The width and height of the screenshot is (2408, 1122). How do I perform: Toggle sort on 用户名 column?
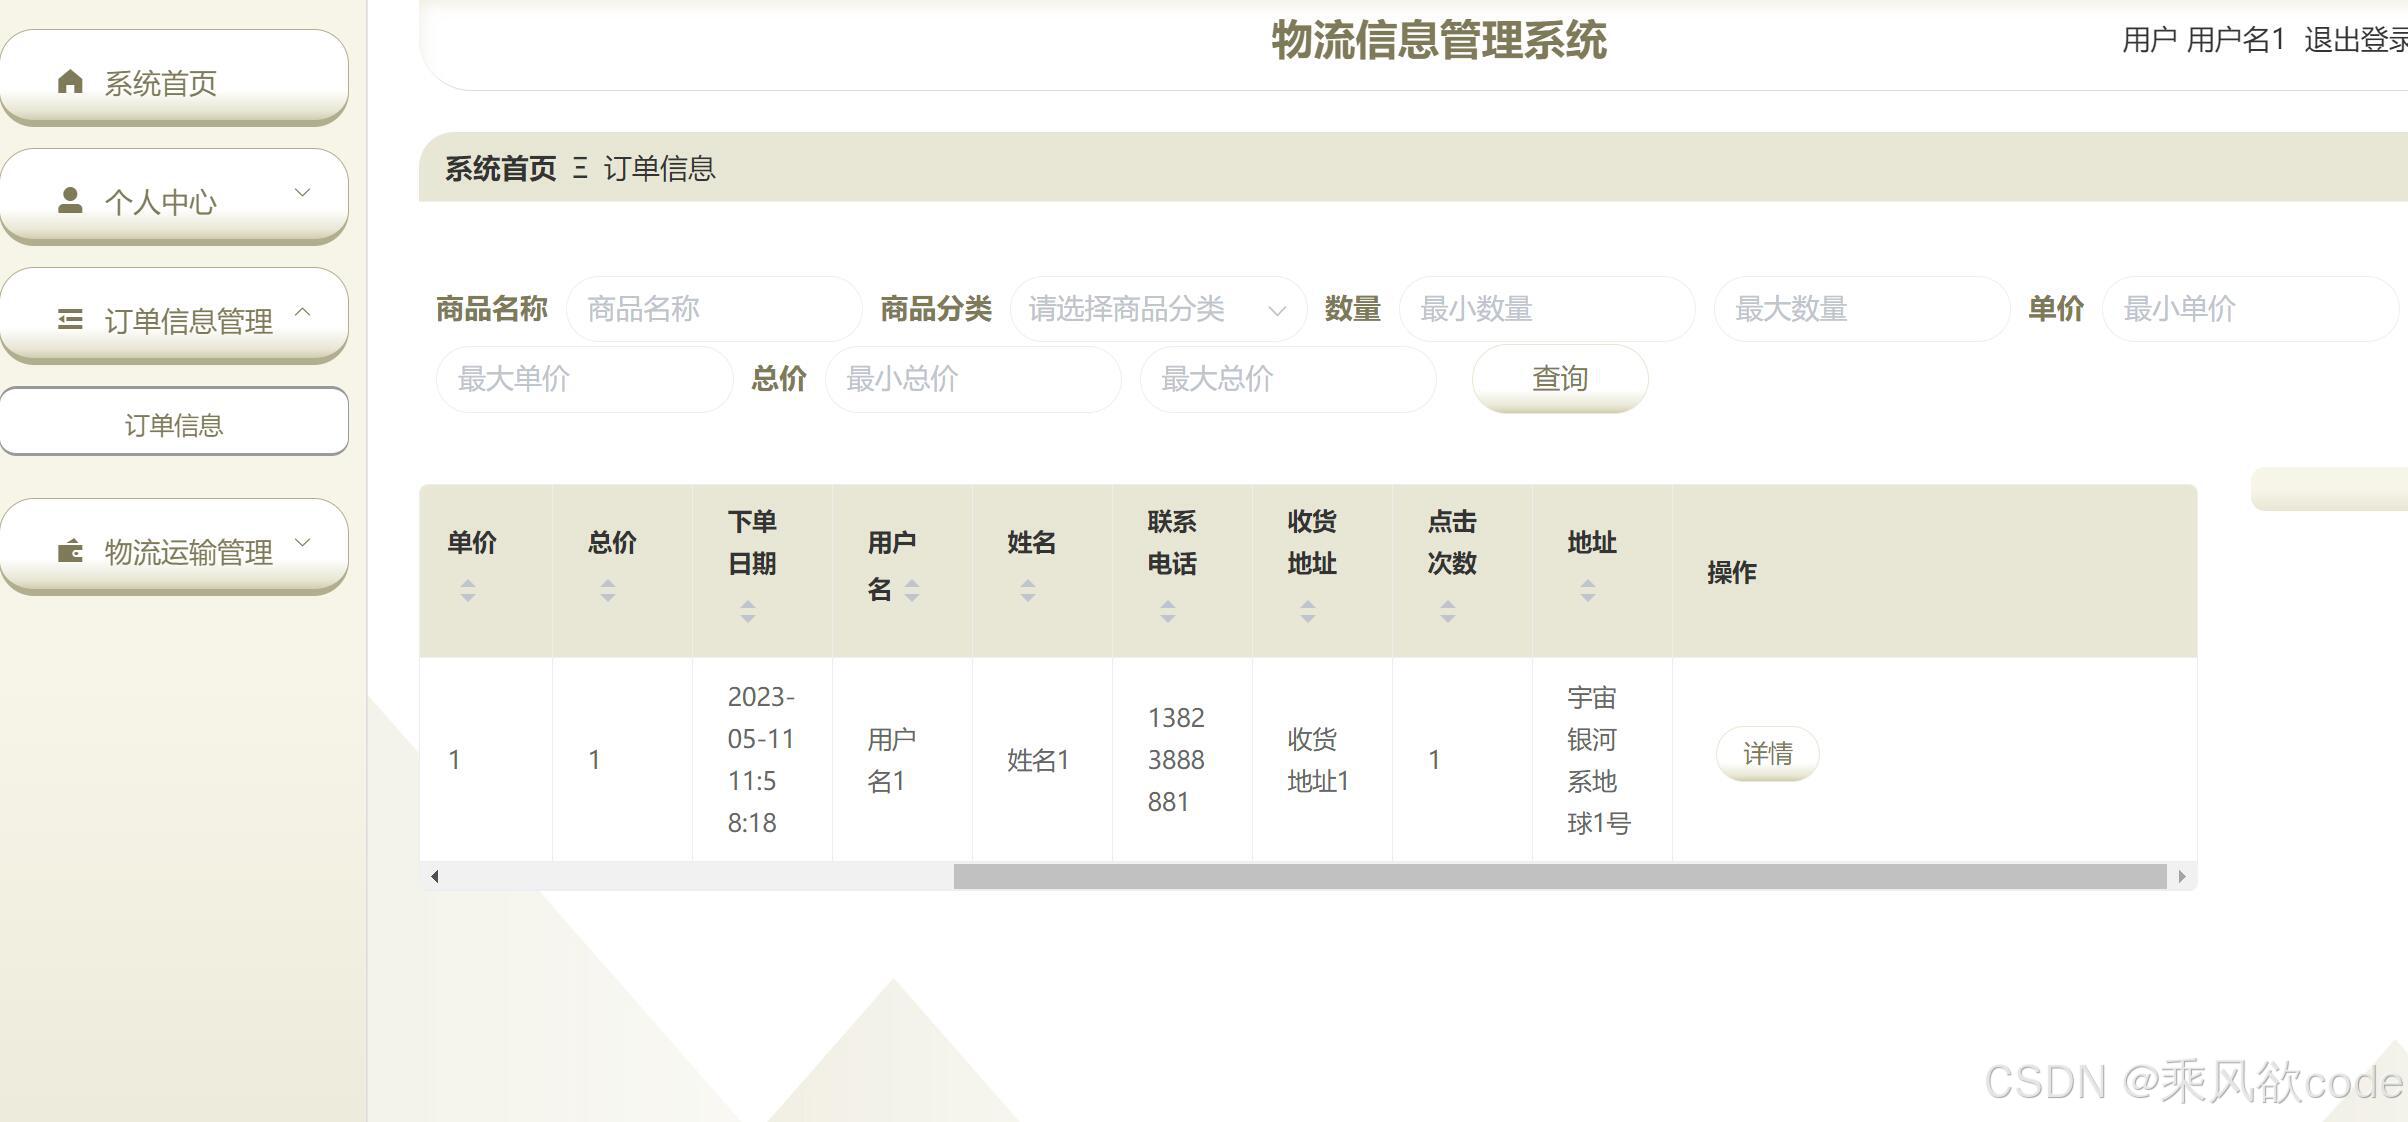911,591
